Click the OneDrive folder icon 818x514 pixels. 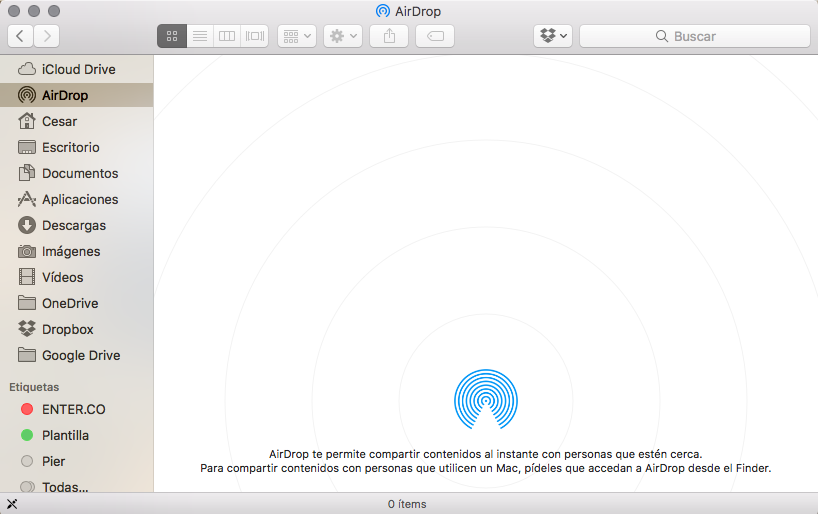(x=27, y=303)
